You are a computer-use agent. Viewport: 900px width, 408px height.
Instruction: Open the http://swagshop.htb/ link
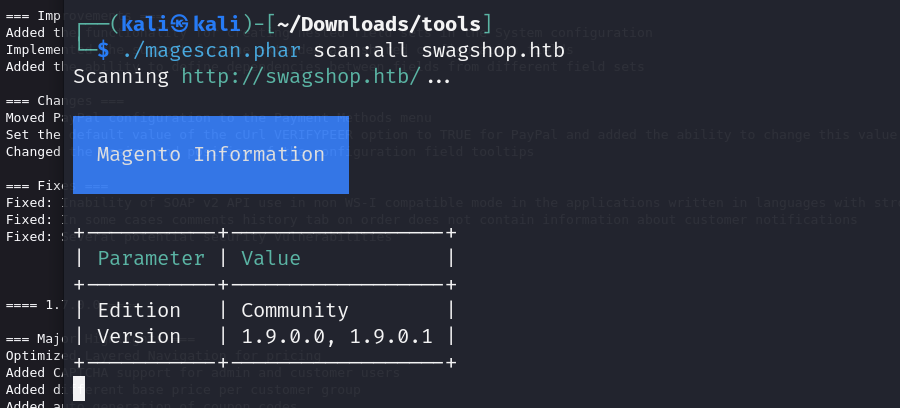point(300,76)
